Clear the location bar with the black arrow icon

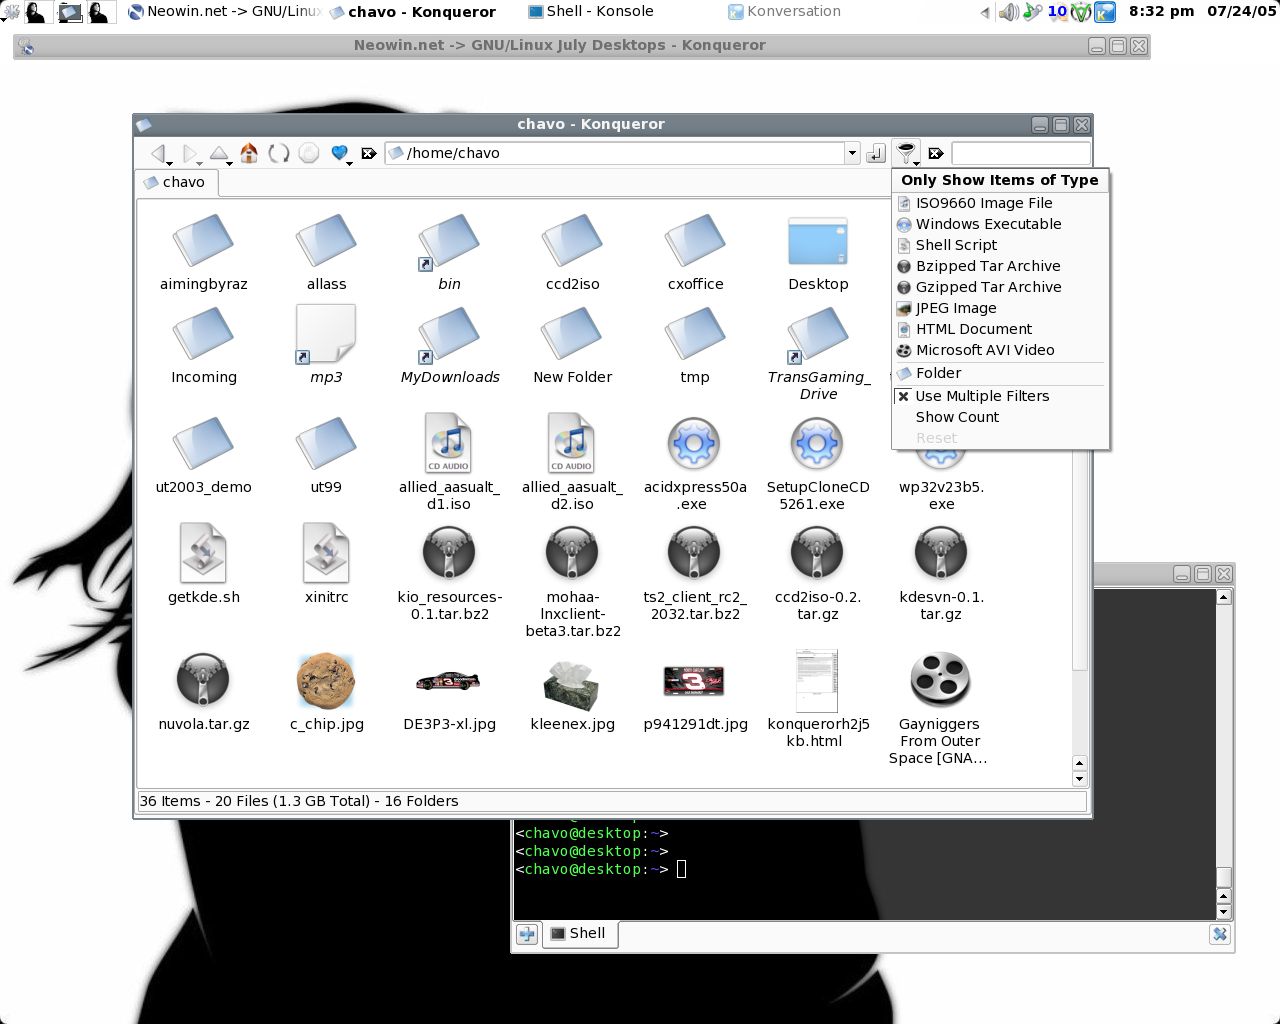[368, 153]
